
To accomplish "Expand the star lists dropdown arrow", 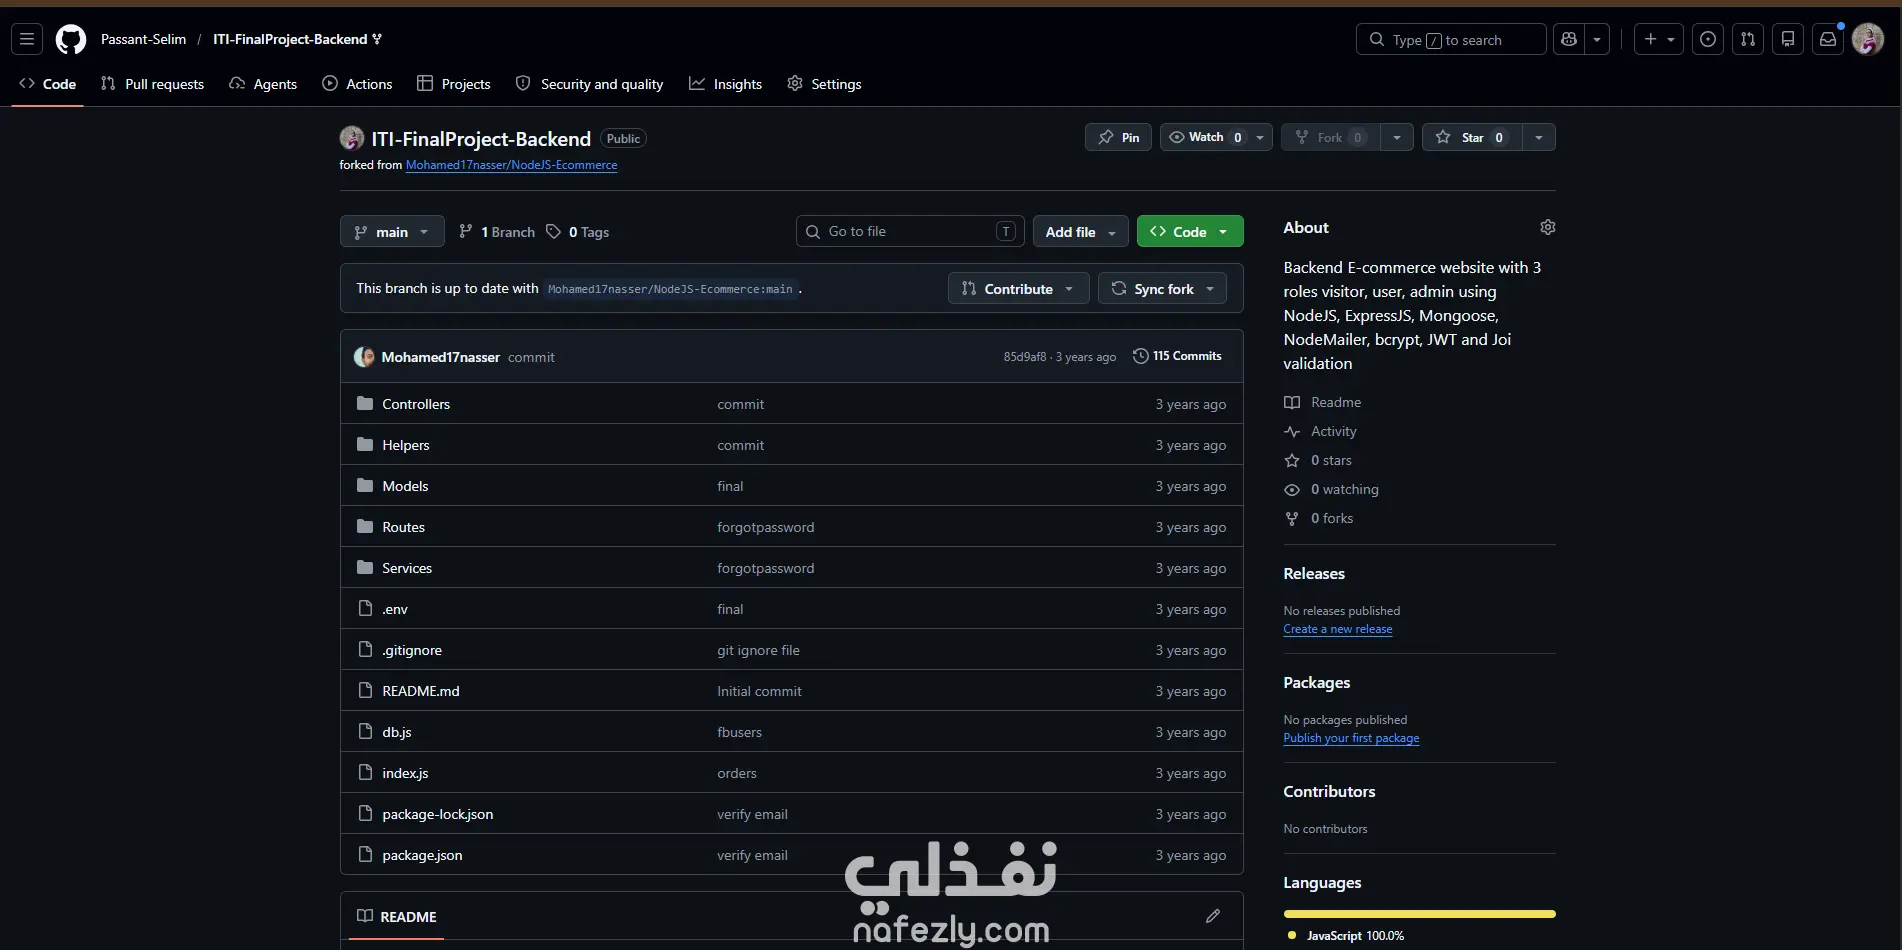I will 1539,137.
